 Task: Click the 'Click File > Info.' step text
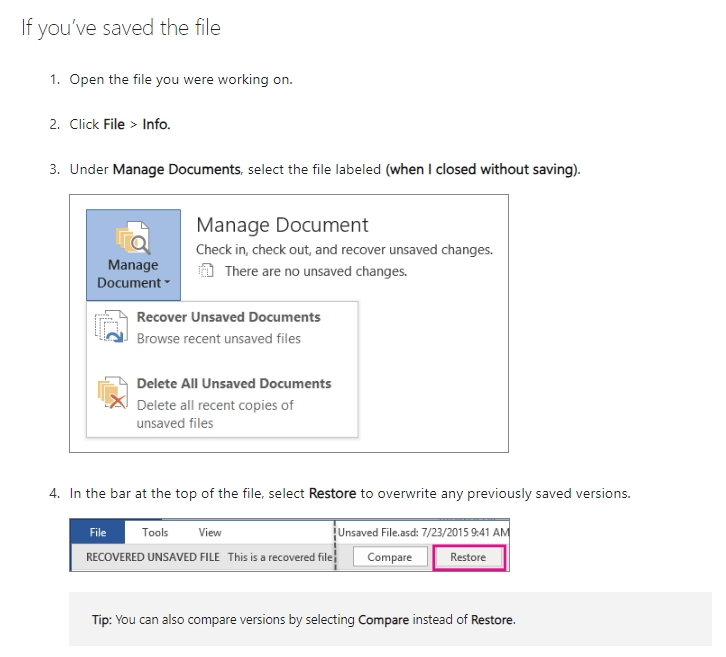tap(120, 125)
